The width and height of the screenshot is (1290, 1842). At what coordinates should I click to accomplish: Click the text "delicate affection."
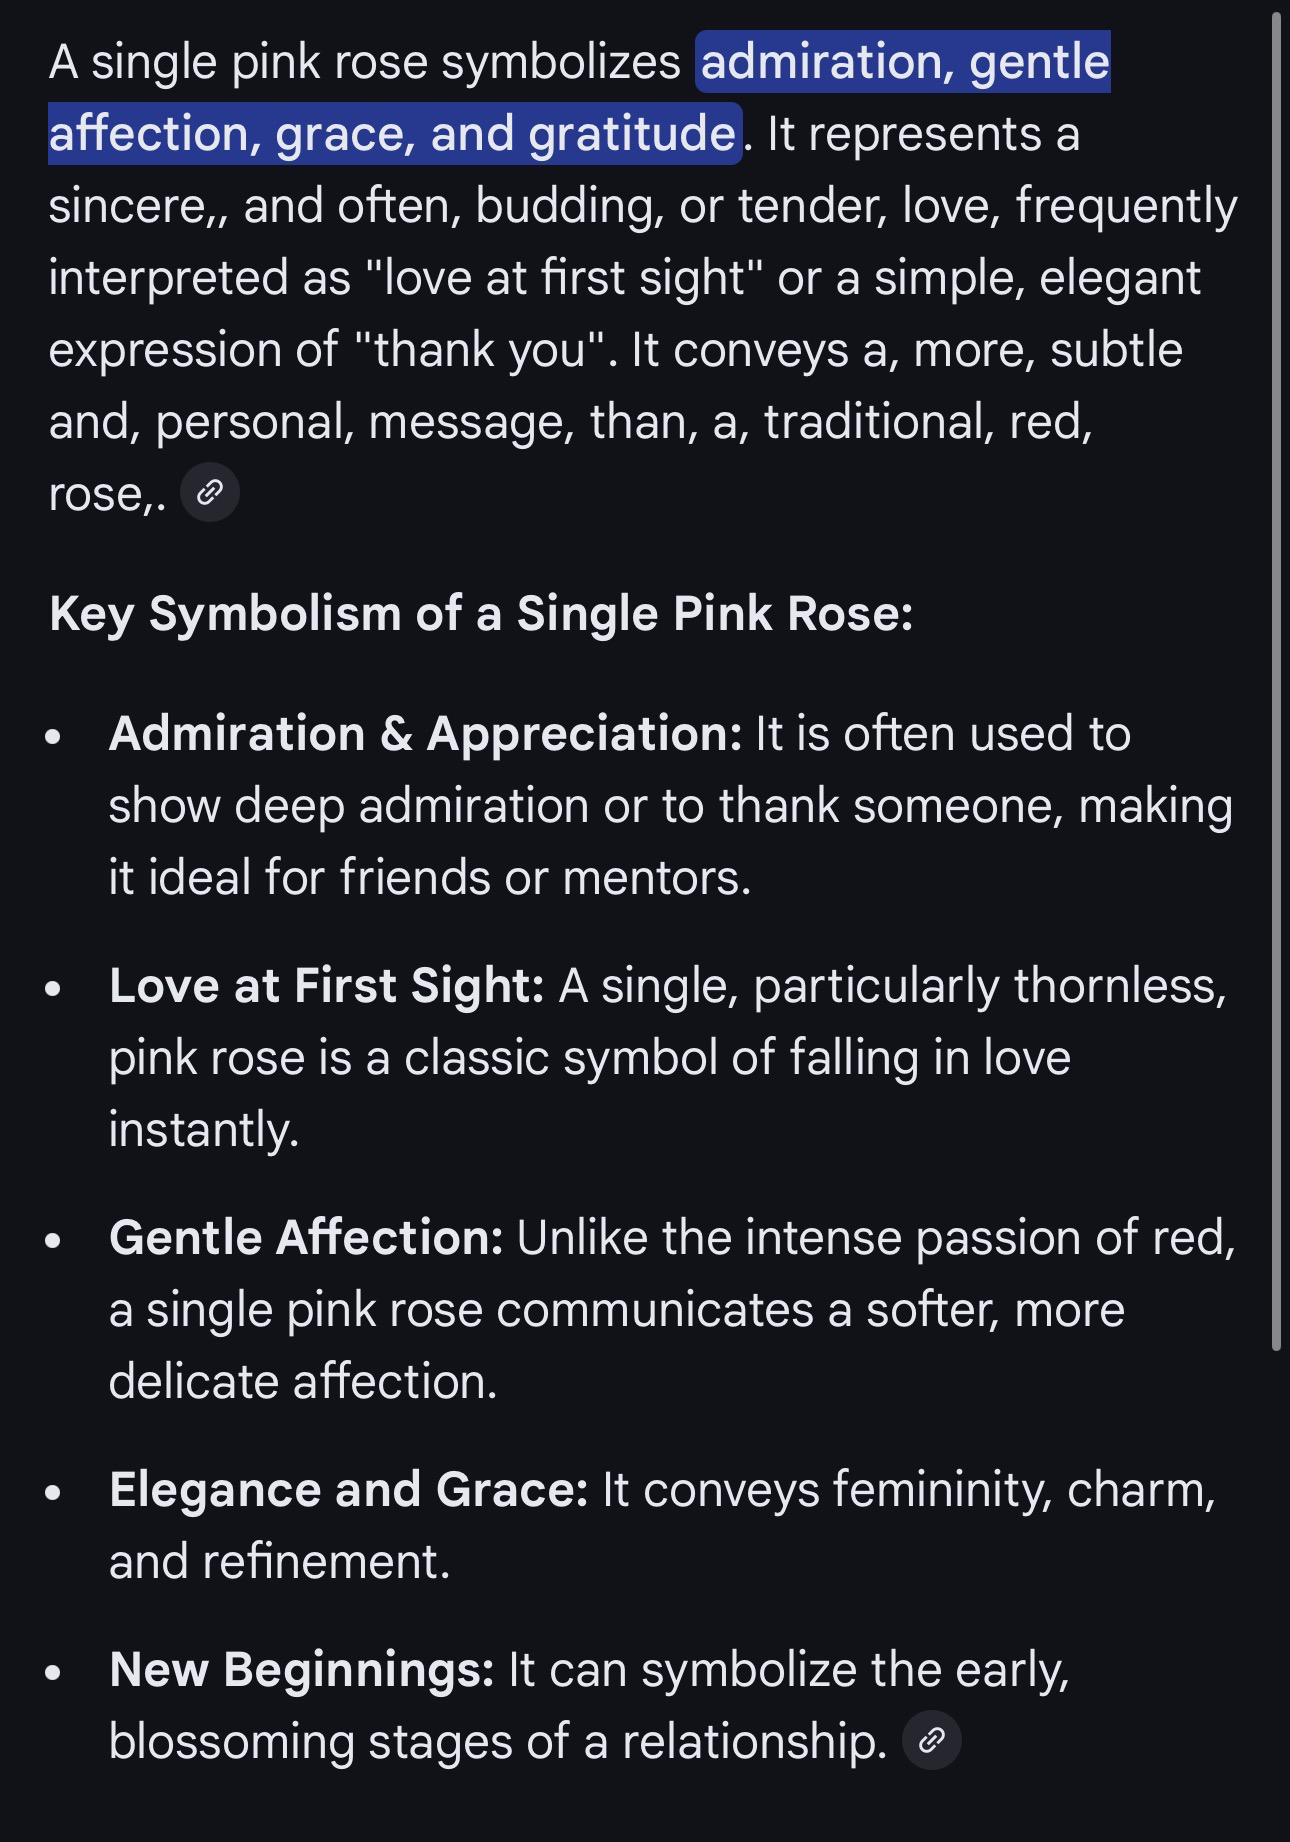pos(302,1382)
